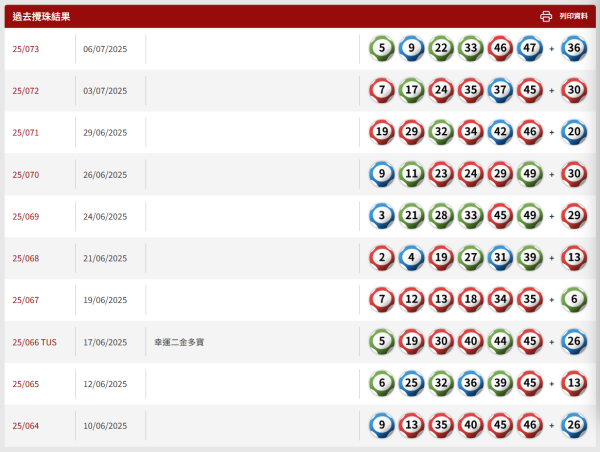
Task: Select the date 26/06/2025
Action: tap(105, 175)
